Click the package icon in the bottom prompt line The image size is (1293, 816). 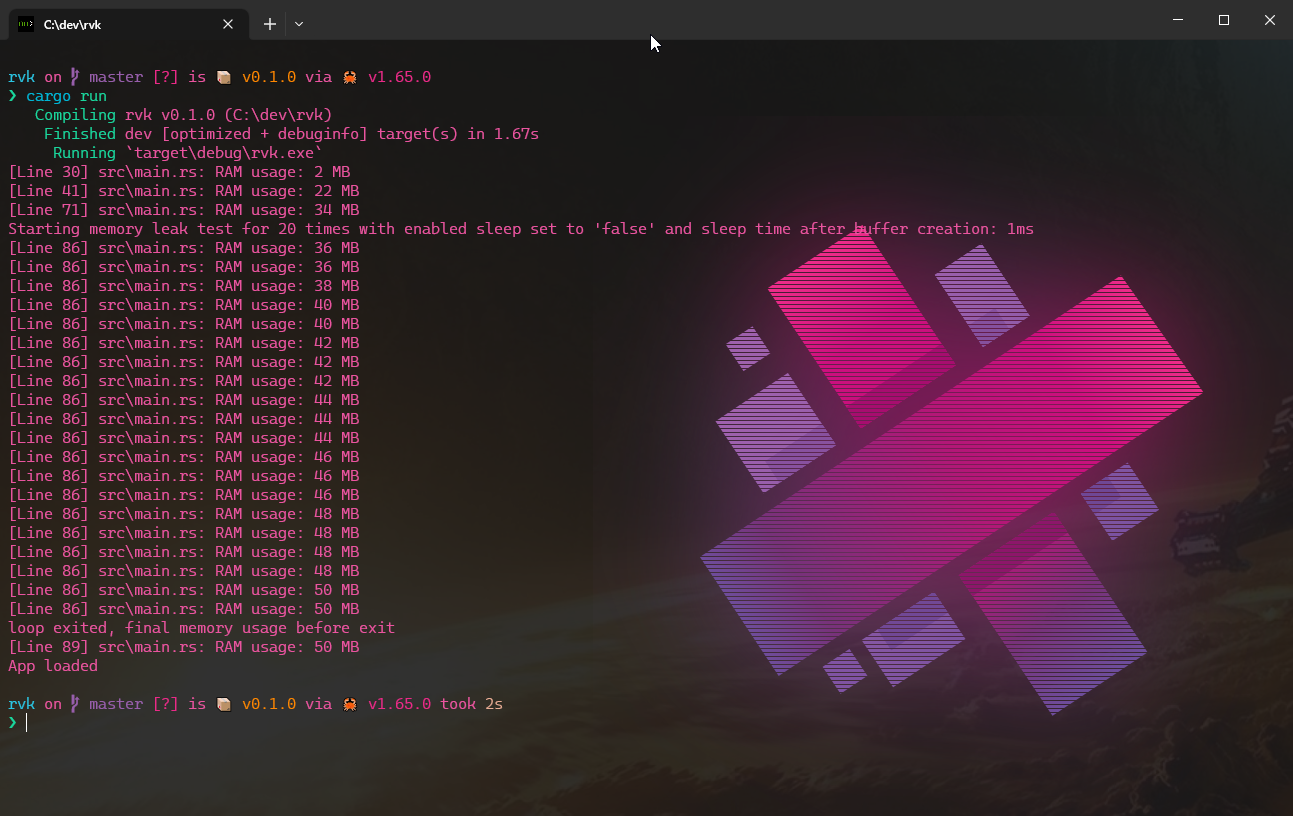coord(224,703)
